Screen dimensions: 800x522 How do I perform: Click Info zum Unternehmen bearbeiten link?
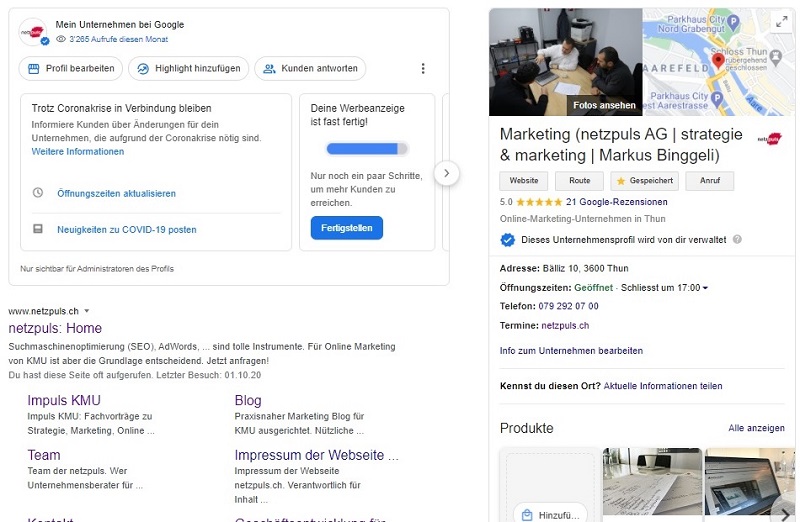click(571, 351)
